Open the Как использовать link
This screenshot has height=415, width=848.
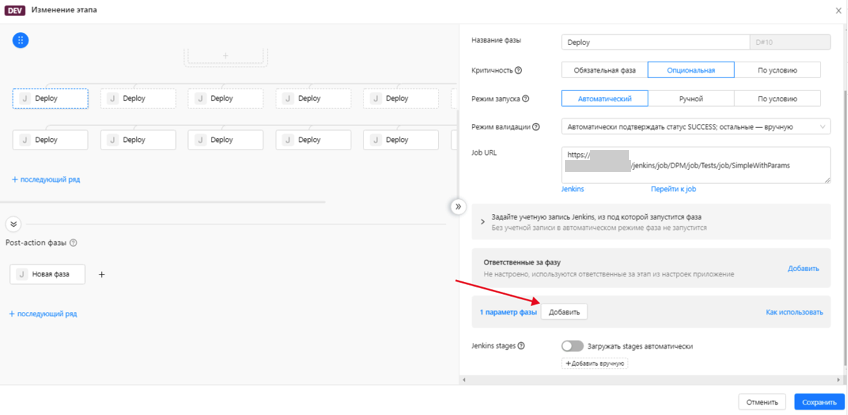(x=794, y=312)
